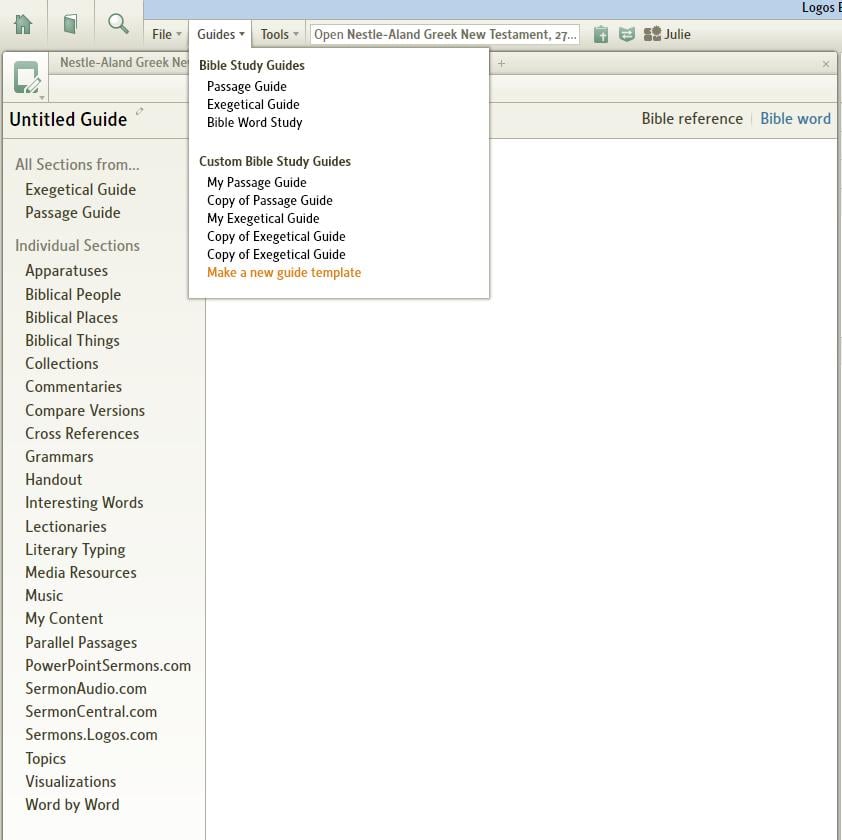This screenshot has width=842, height=840.
Task: Add the Sermons.Logos.com section
Action: point(91,735)
